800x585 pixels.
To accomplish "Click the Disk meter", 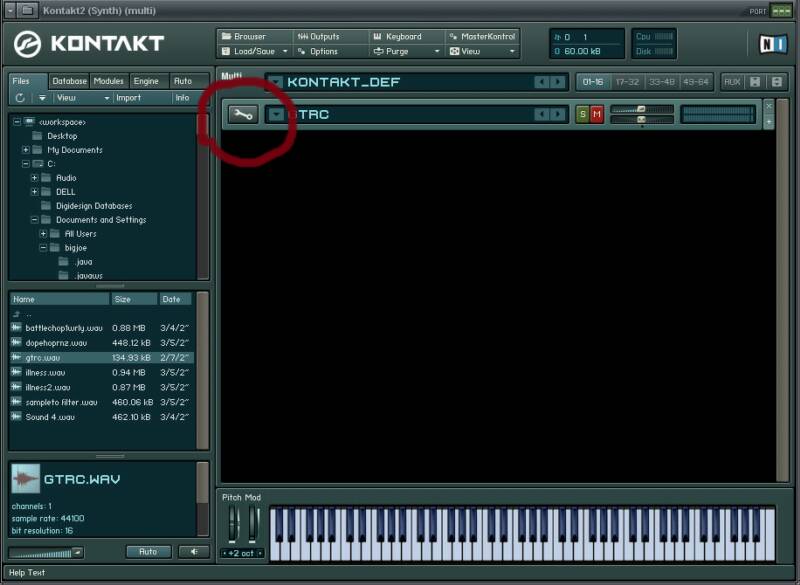I will 654,51.
